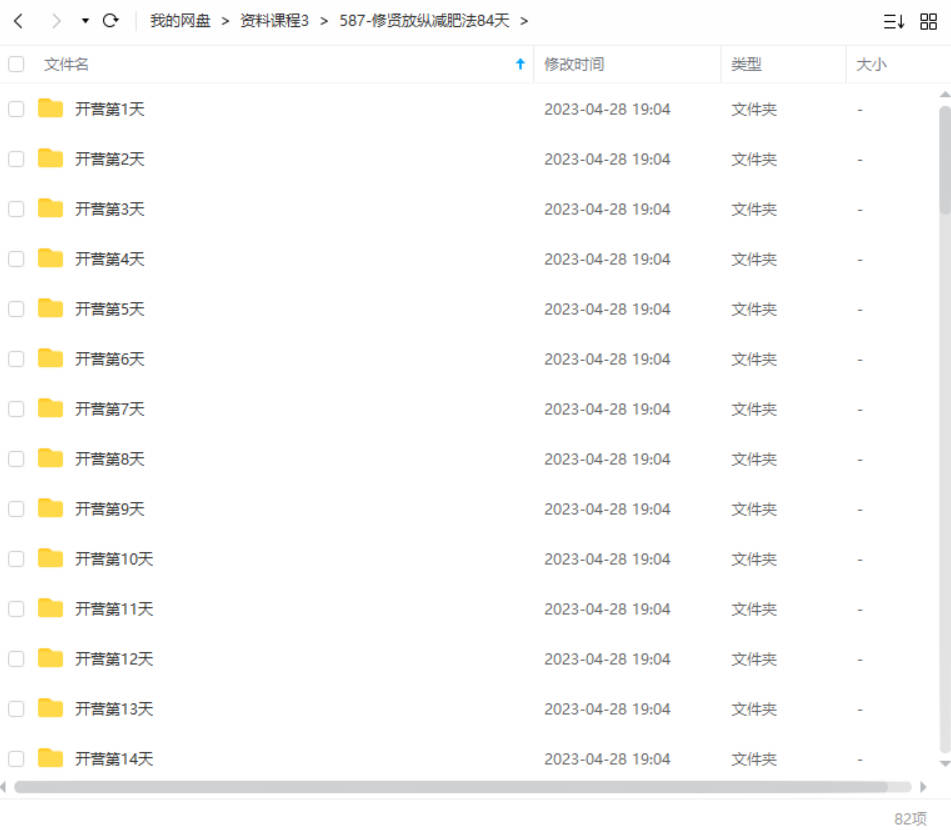The height and width of the screenshot is (830, 951).
Task: Check the box for 开营第7天
Action: click(x=16, y=409)
